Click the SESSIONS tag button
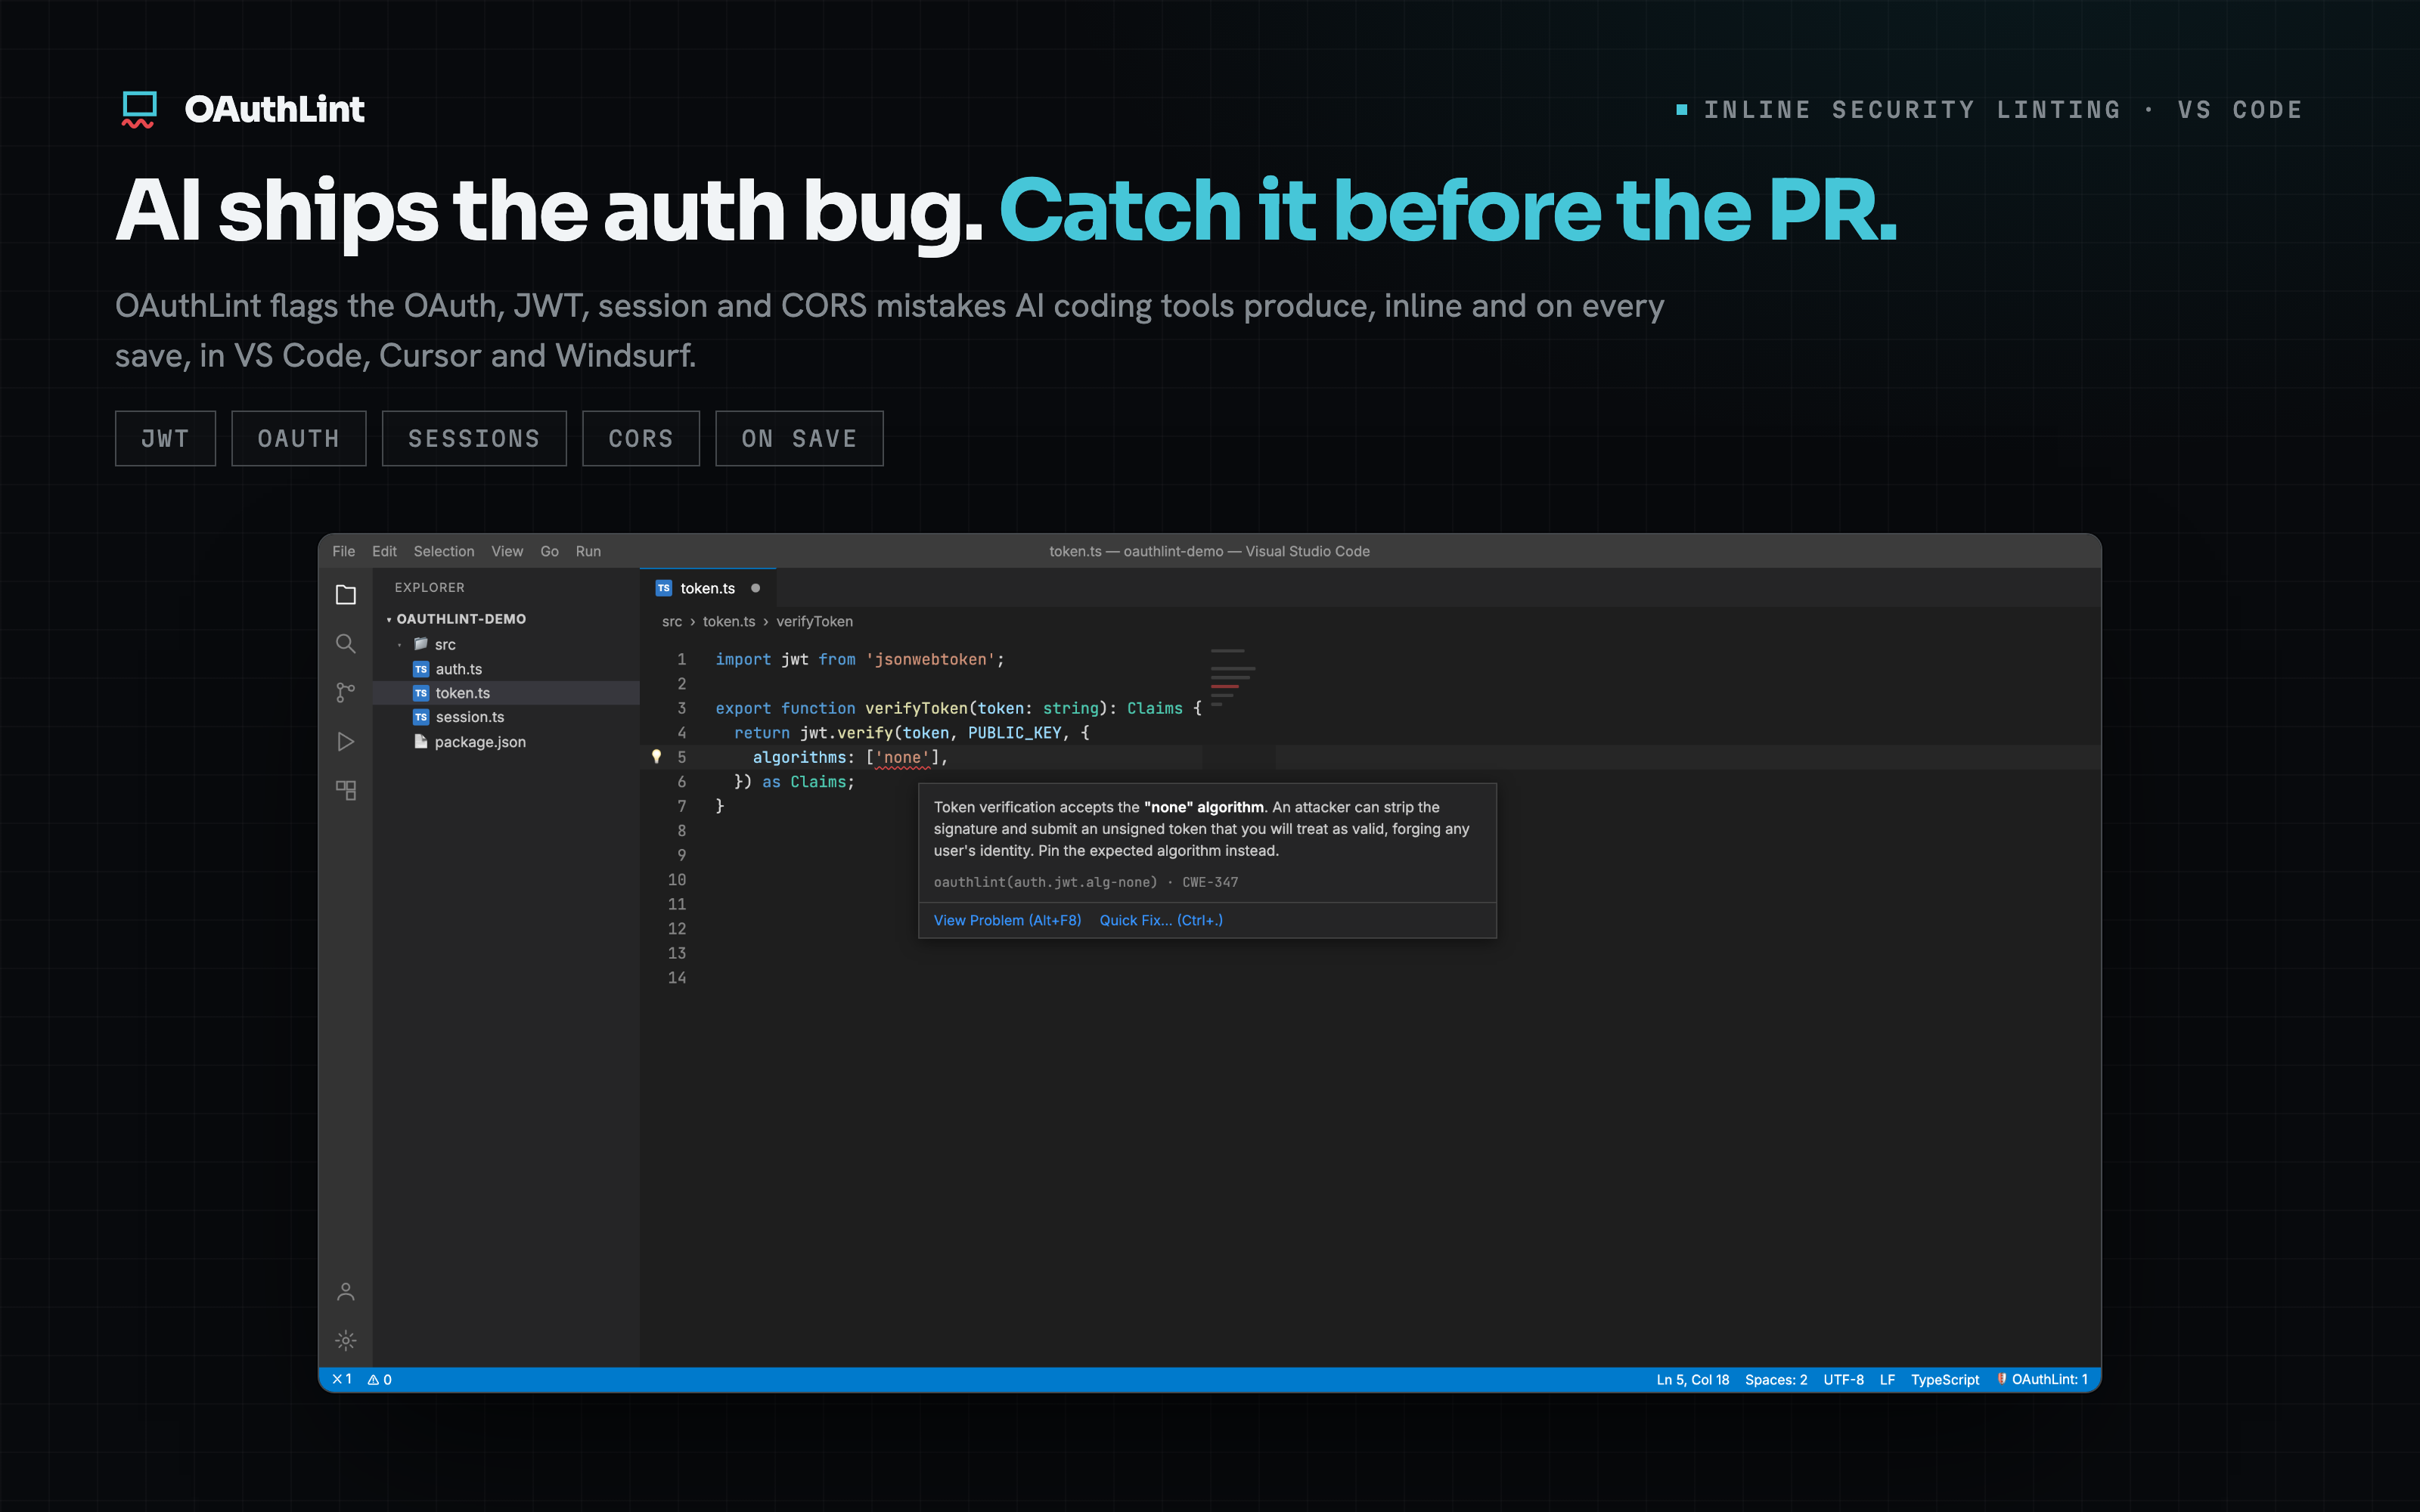This screenshot has height=1512, width=2420. [x=474, y=438]
